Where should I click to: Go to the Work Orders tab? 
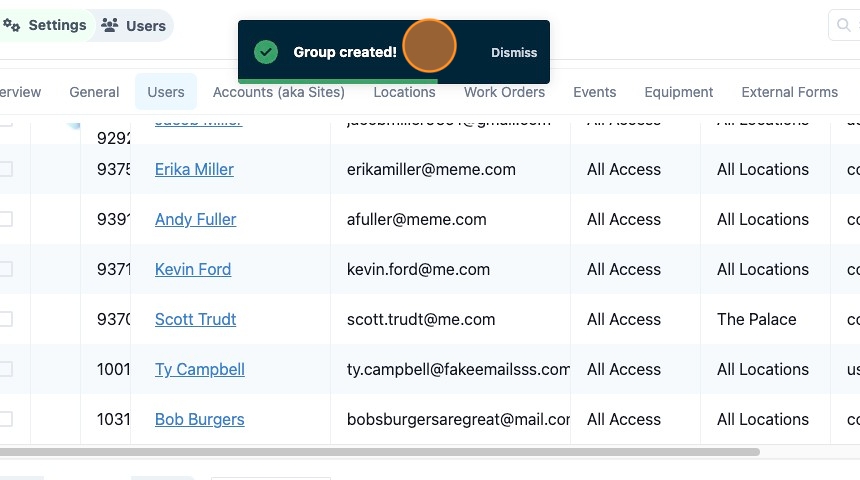tap(505, 92)
